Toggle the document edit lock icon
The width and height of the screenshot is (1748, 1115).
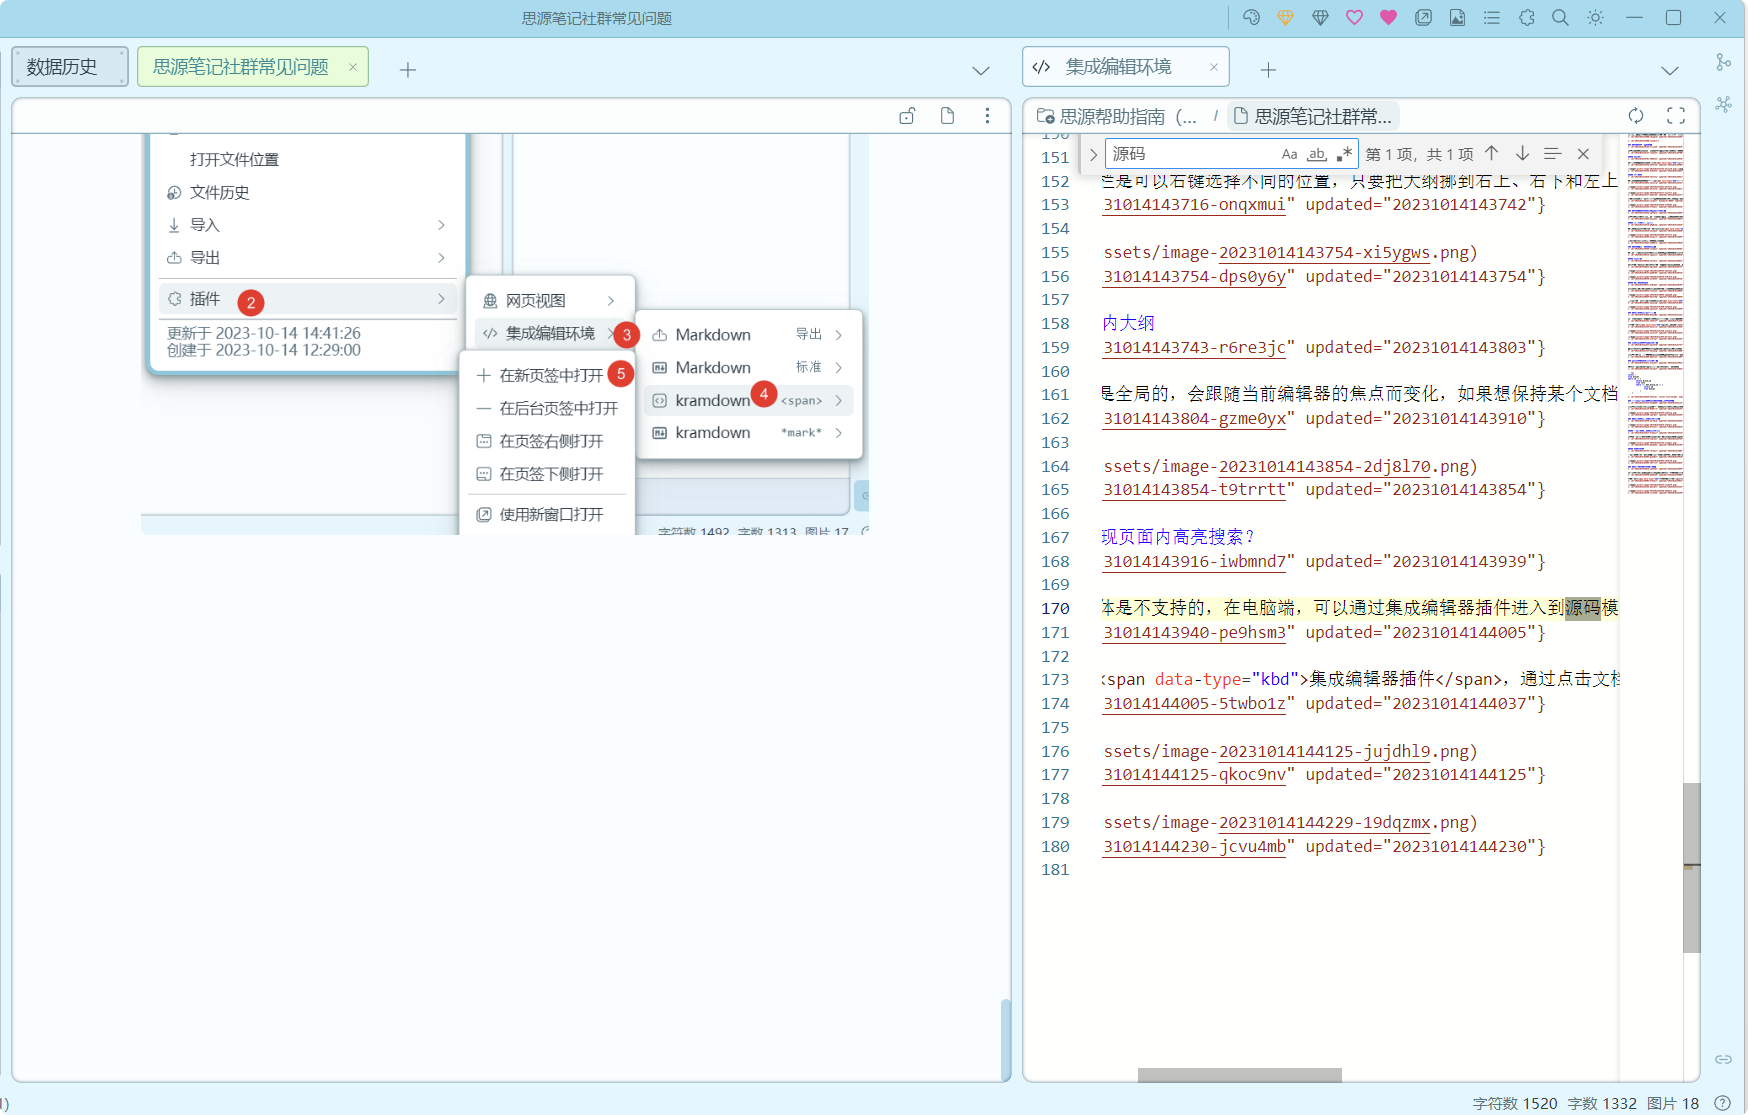[907, 116]
